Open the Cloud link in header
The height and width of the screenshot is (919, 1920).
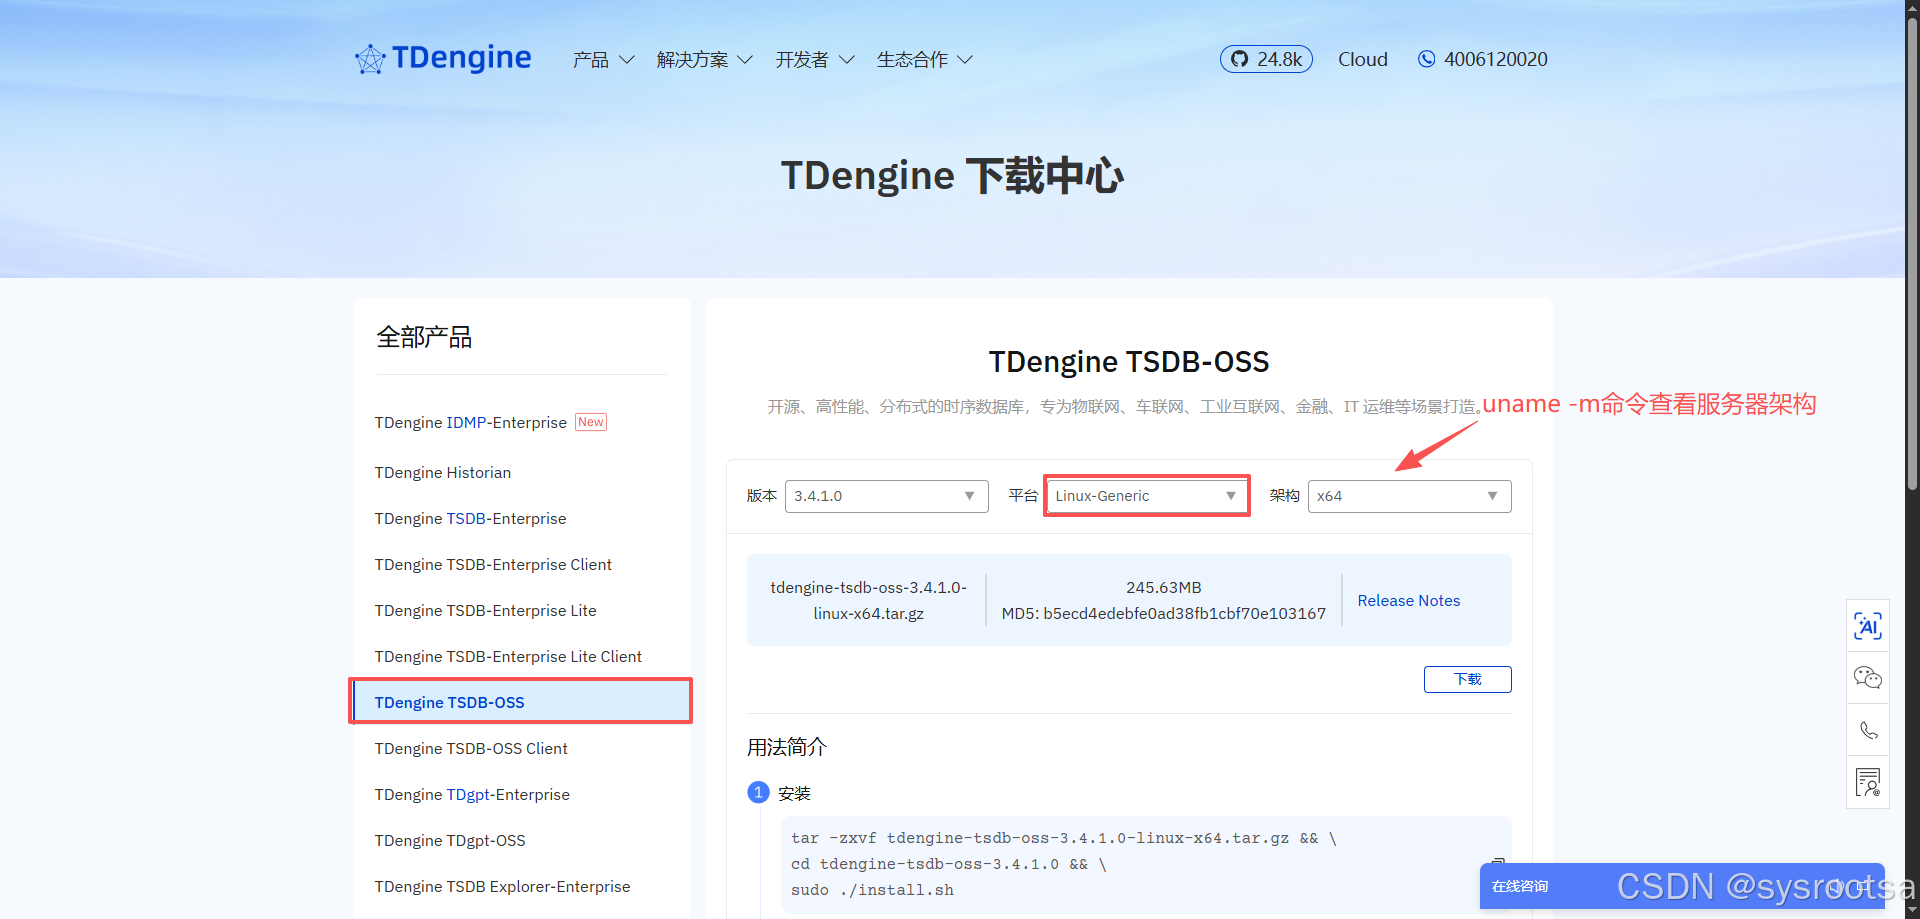click(1363, 59)
